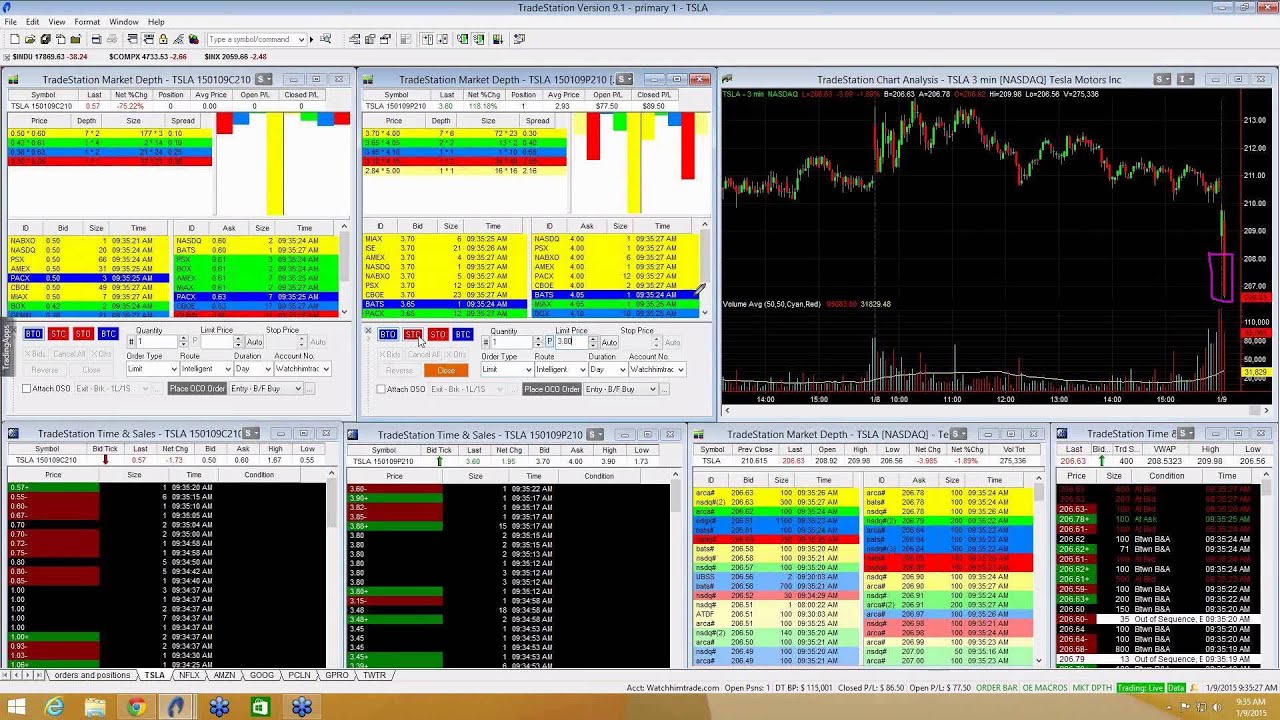Open the Format menu
Screen dimensions: 1280x720
tap(87, 21)
